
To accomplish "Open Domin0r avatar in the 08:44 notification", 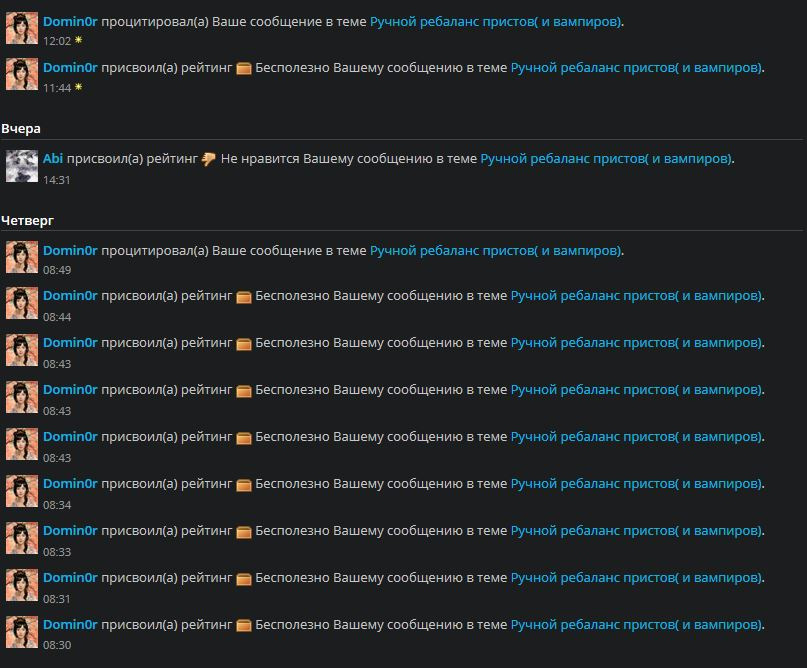I will (x=22, y=303).
